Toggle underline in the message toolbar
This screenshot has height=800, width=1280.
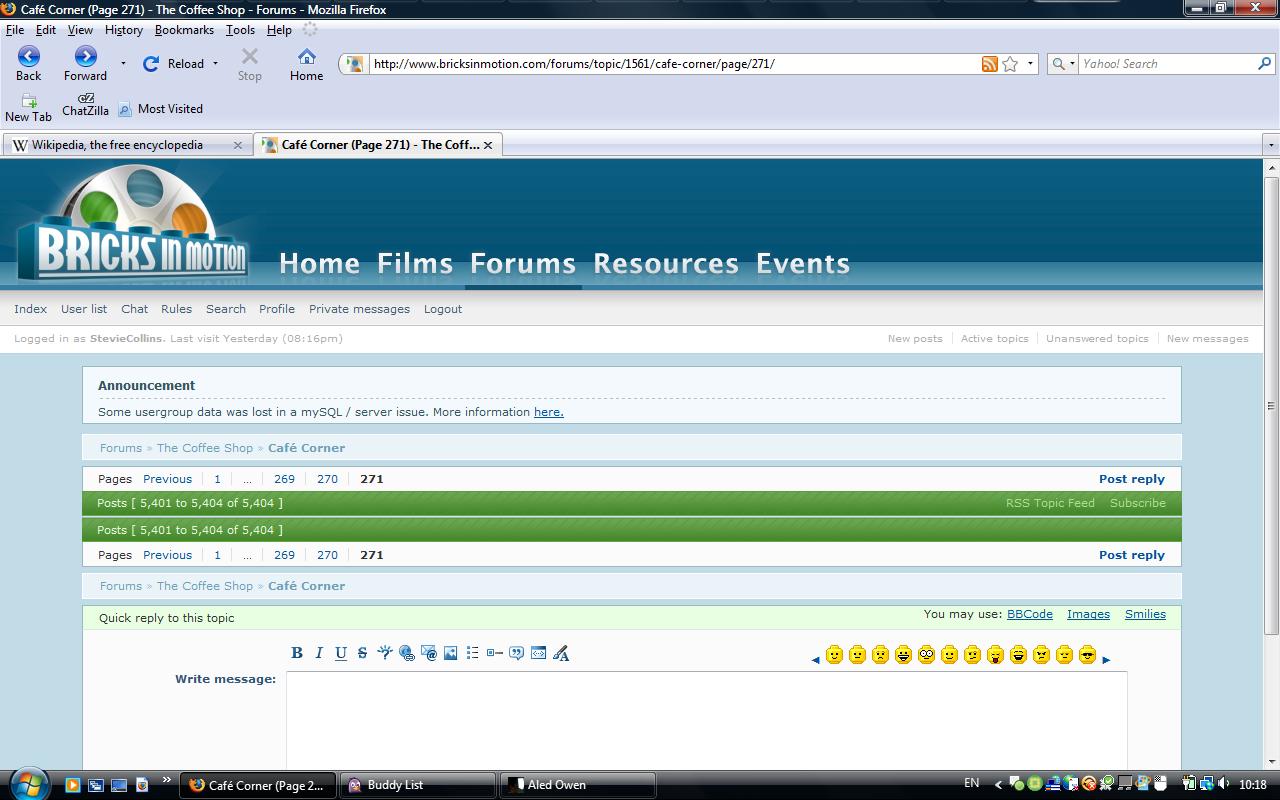point(341,653)
